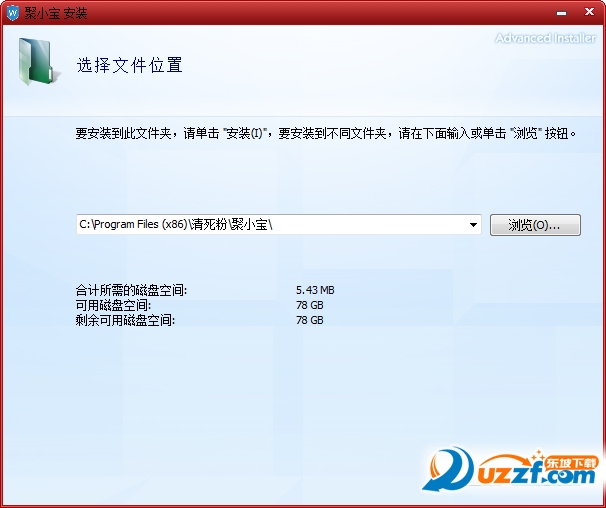Click the 选择文件位置 heading
606x508 pixels.
129,65
